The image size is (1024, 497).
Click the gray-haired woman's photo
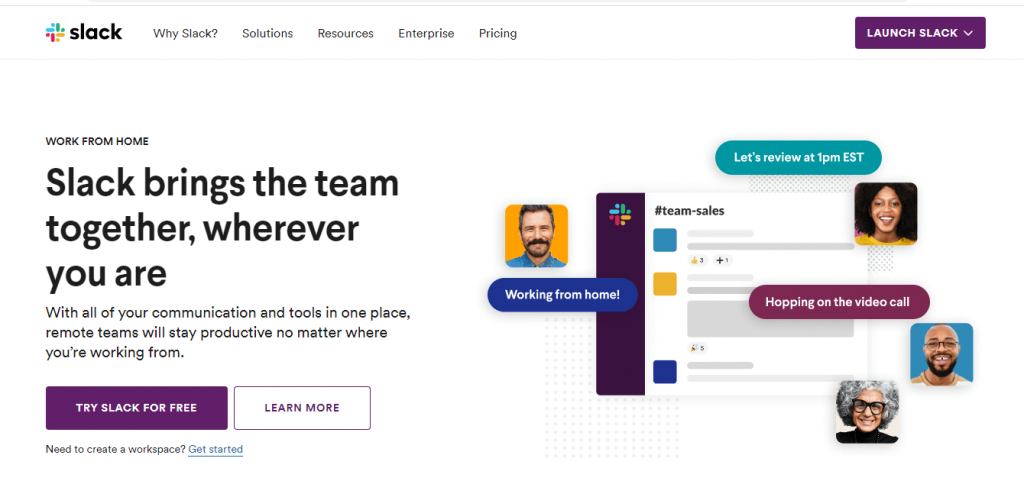pyautogui.click(x=867, y=412)
